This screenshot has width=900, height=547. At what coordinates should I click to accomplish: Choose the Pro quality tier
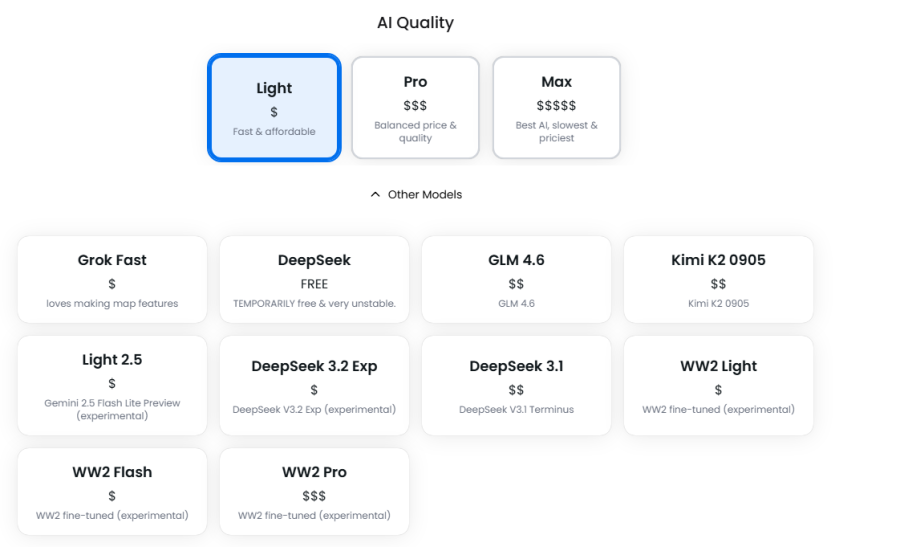(415, 107)
